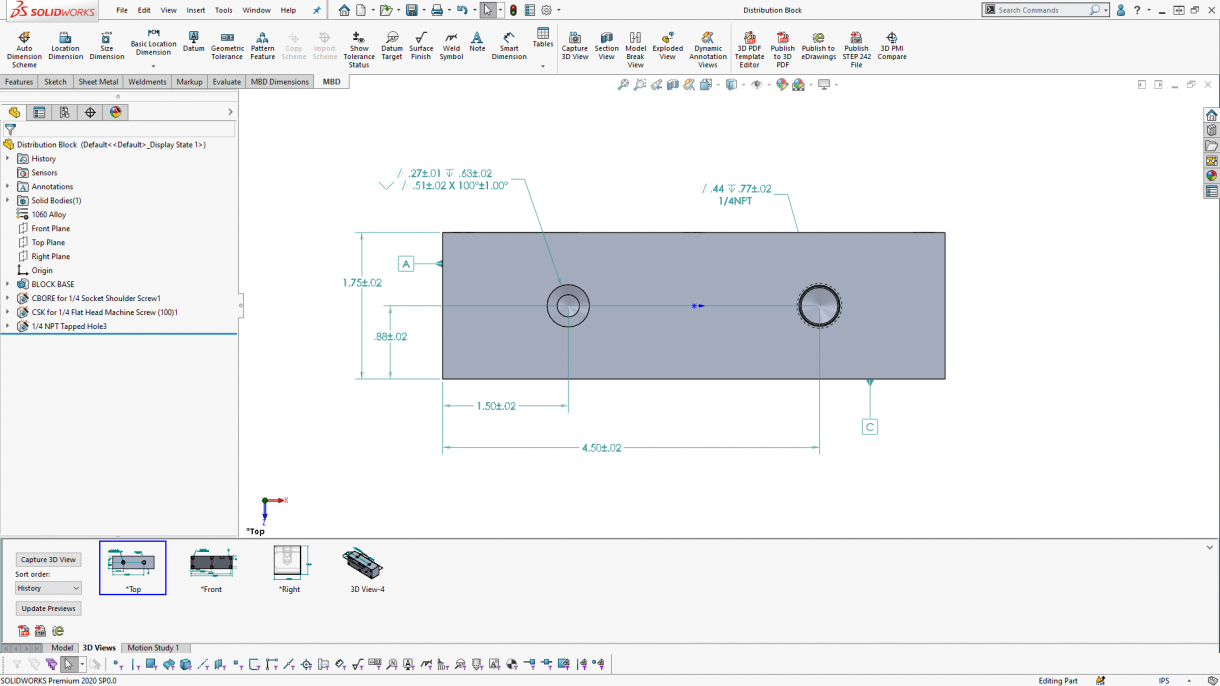Open the Basic Location Dimension dropdown arrow

[153, 67]
